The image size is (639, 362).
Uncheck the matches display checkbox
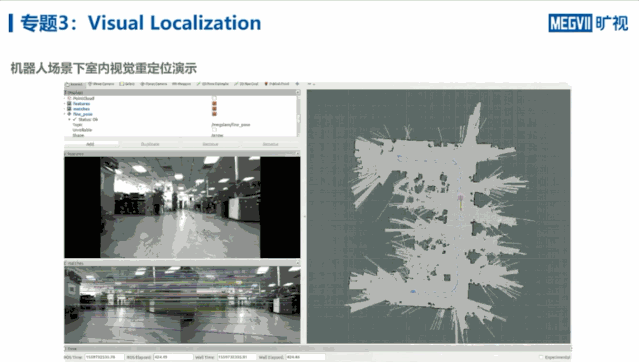click(x=214, y=109)
